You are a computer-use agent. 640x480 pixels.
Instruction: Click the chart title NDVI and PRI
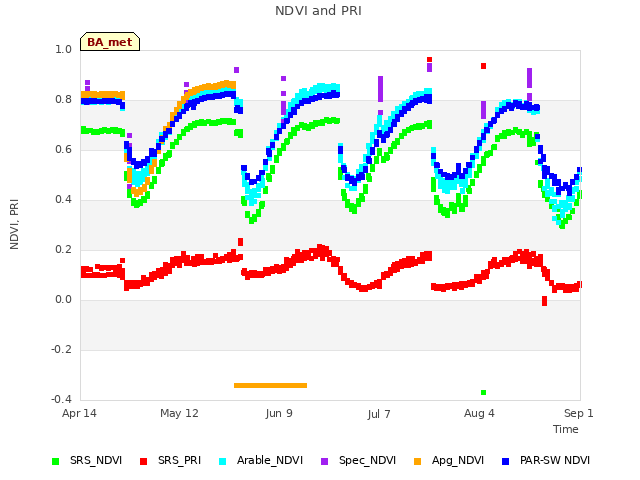[318, 11]
